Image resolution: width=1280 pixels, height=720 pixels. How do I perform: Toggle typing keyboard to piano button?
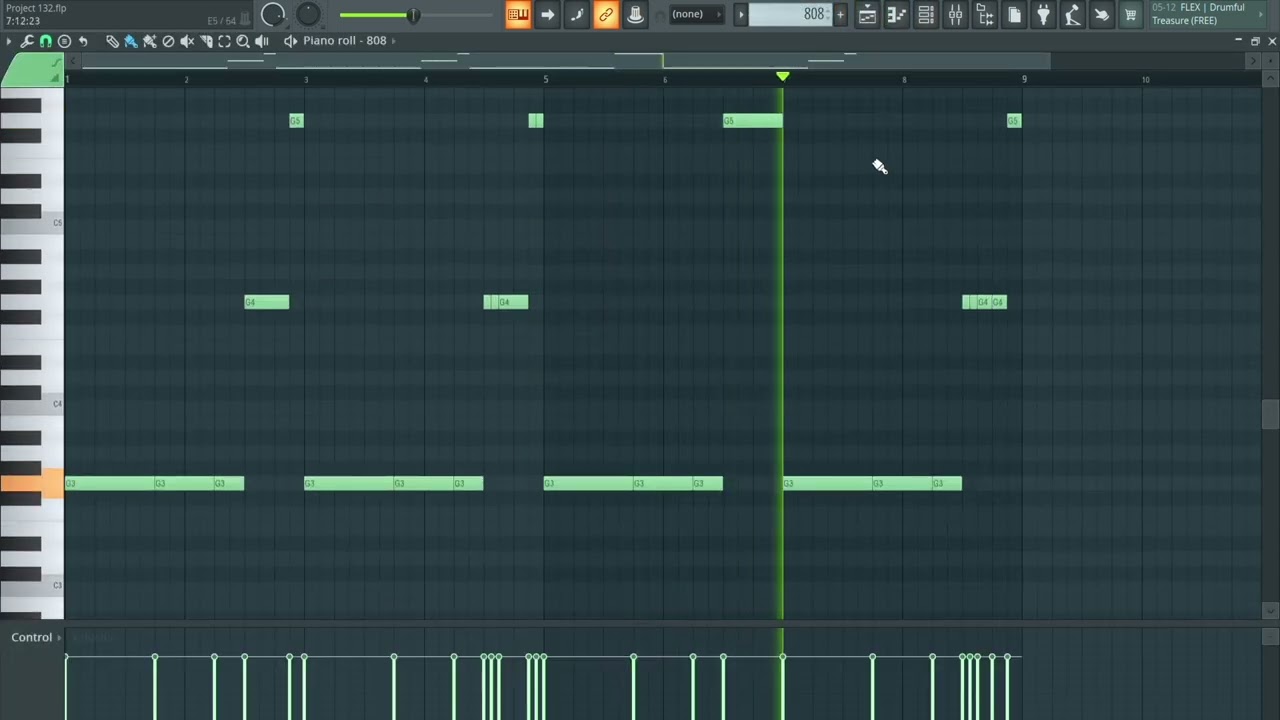pos(518,14)
